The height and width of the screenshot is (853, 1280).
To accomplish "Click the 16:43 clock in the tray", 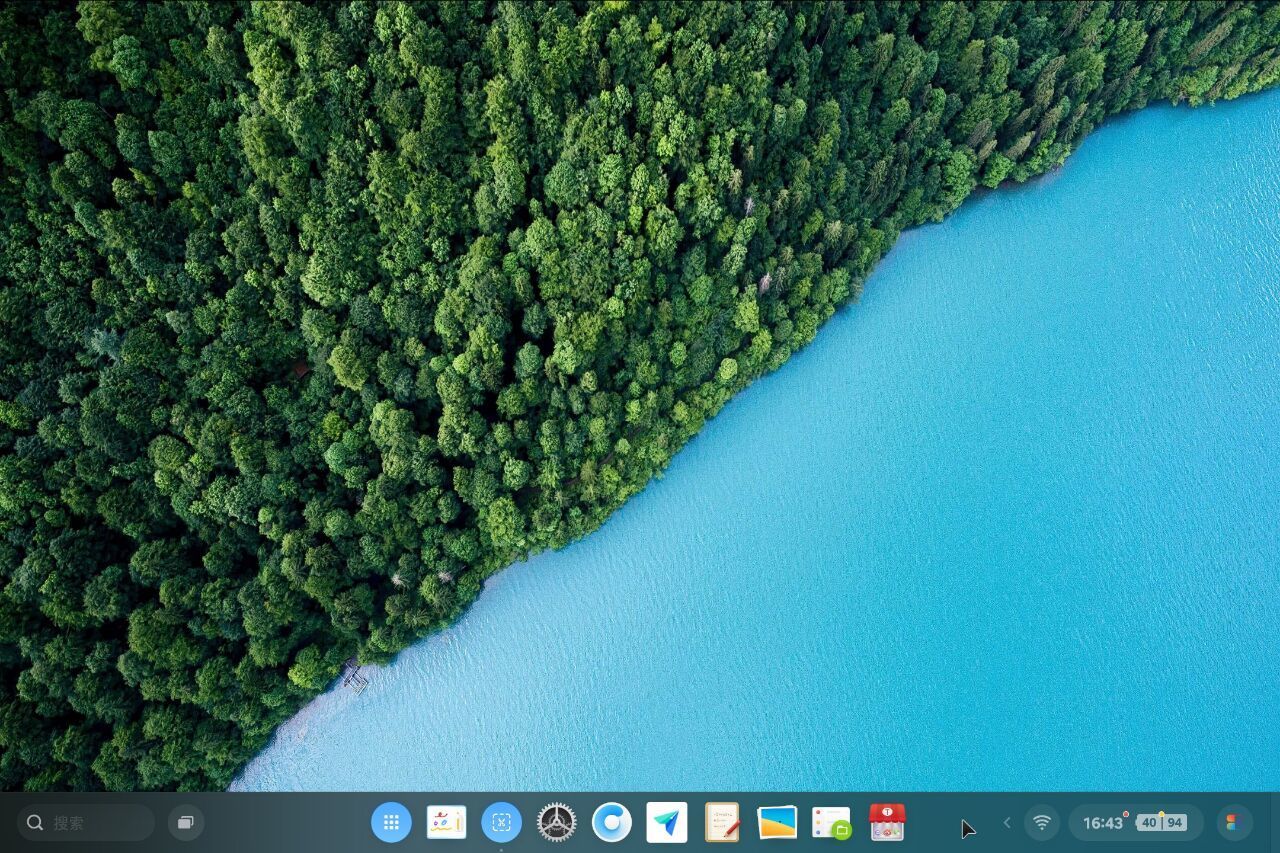I will tap(1102, 823).
